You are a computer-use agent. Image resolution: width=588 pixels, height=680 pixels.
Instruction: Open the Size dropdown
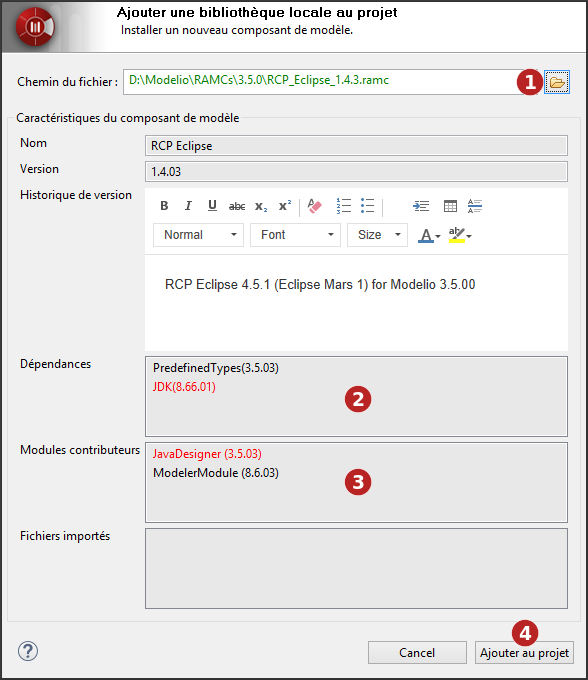377,235
